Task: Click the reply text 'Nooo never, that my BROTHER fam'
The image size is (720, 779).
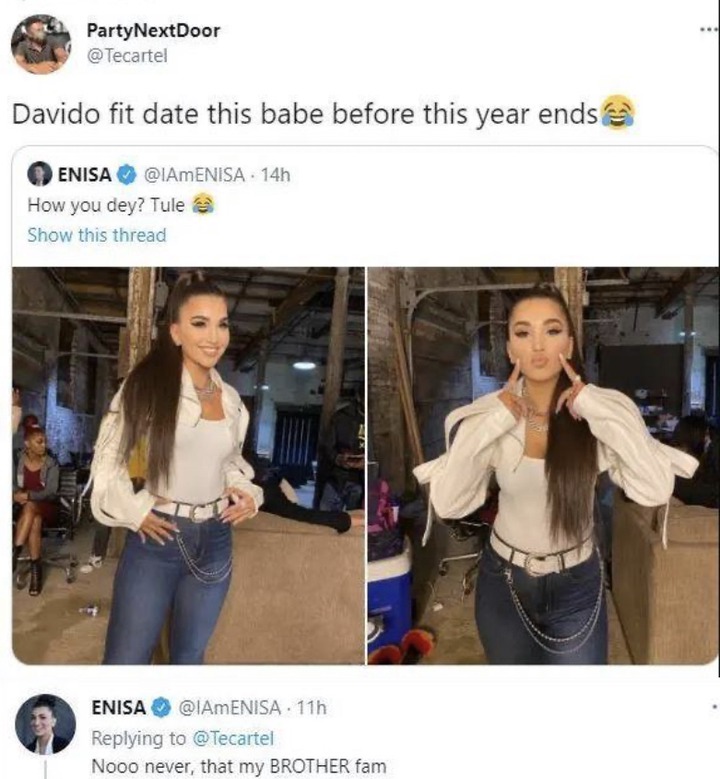Action: click(x=239, y=766)
